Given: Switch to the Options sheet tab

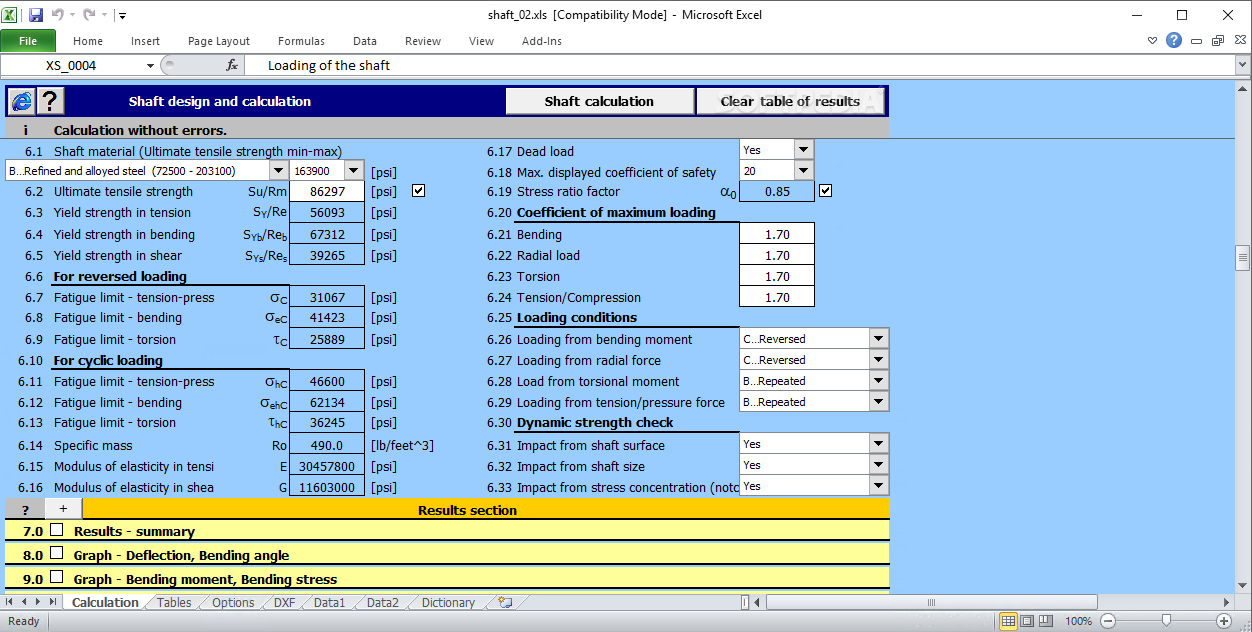Looking at the screenshot, I should (x=233, y=602).
